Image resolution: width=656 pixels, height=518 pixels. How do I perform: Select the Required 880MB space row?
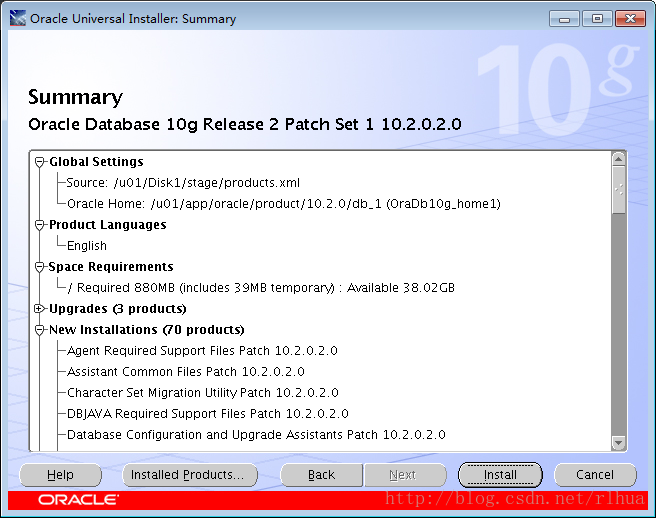[261, 288]
